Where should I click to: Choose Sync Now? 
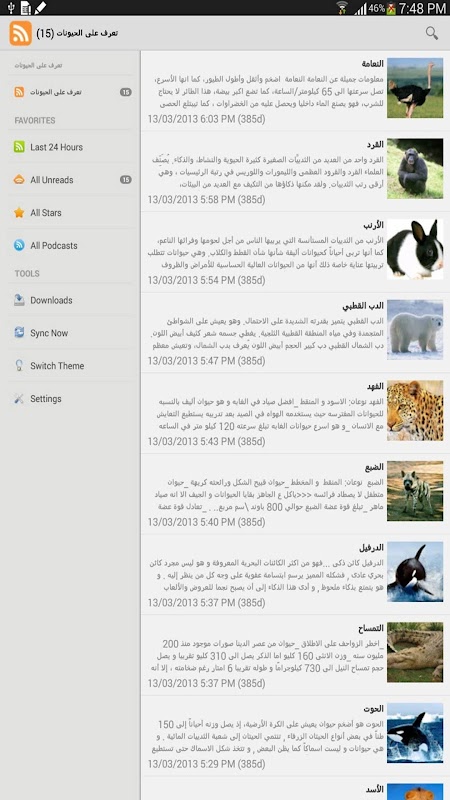(x=49, y=333)
